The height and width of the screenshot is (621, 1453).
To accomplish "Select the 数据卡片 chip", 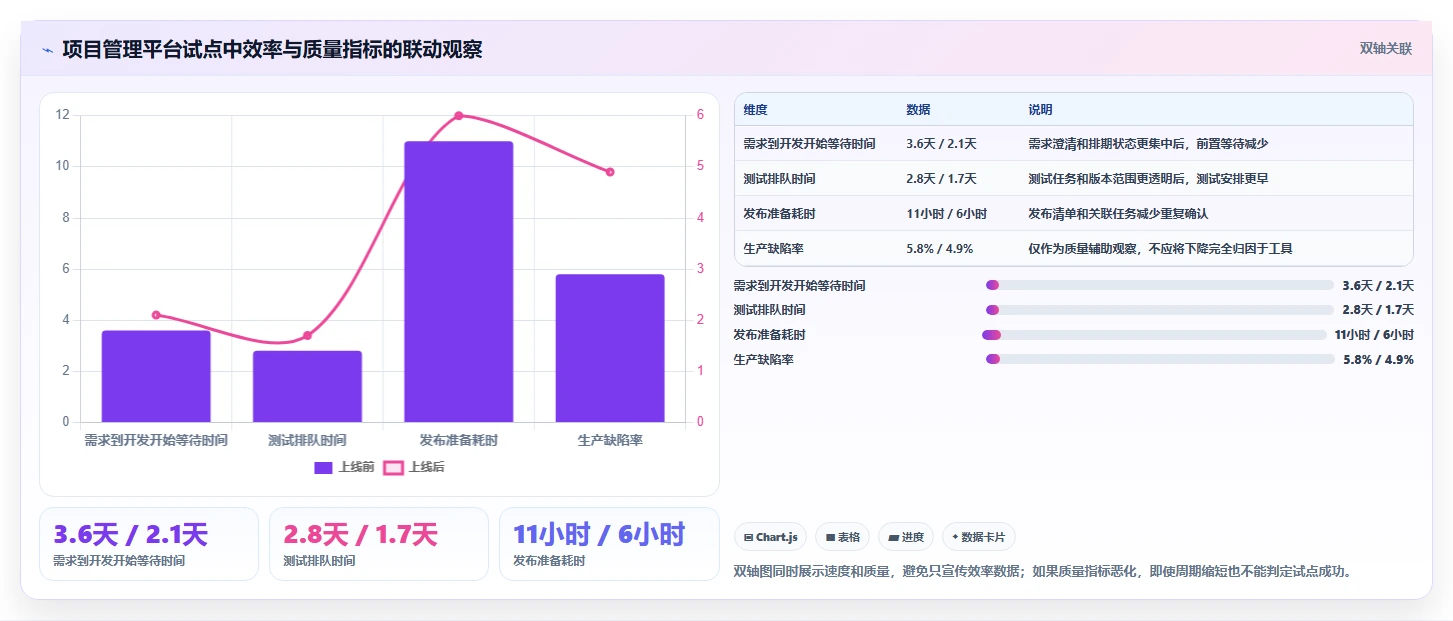I will pos(979,537).
